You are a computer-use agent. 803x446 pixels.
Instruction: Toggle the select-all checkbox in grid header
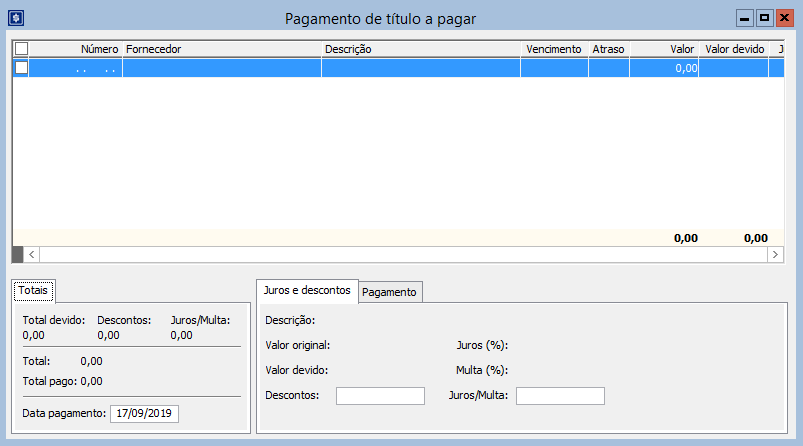click(21, 48)
